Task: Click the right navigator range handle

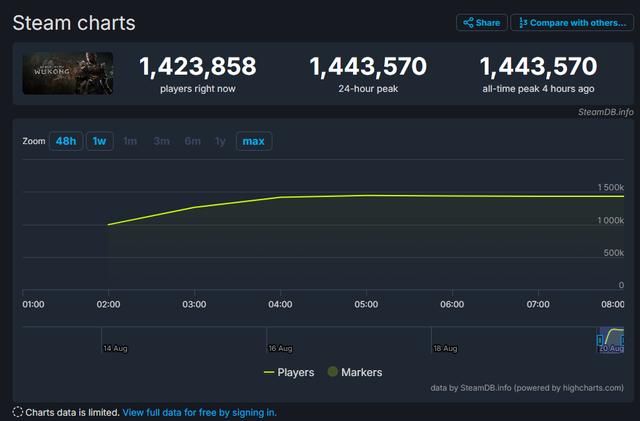Action: [x=622, y=340]
